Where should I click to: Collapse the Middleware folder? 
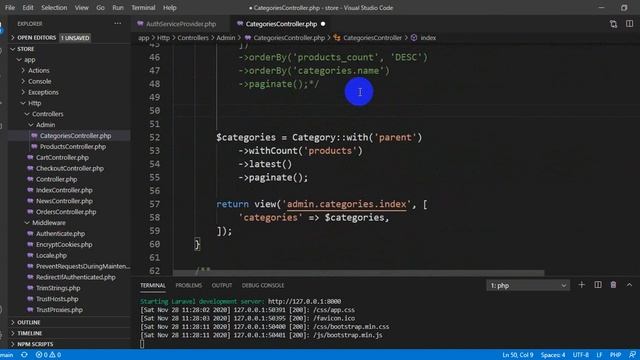49,223
